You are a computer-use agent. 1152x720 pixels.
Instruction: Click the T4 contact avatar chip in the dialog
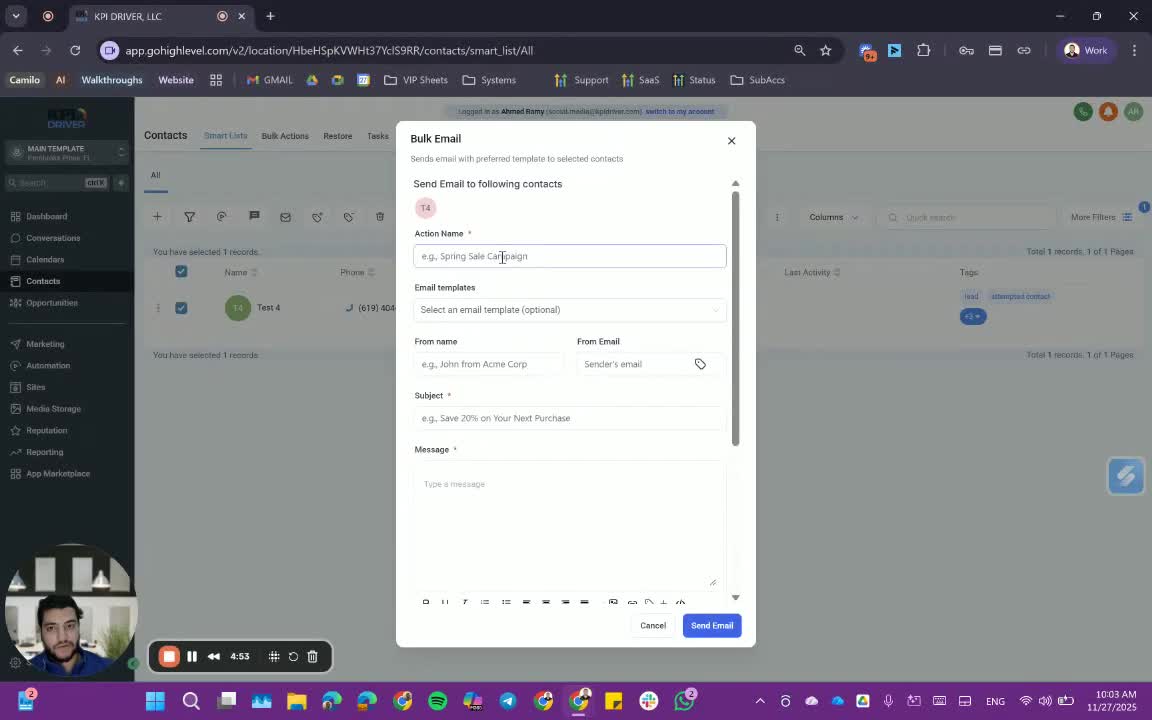coord(425,208)
